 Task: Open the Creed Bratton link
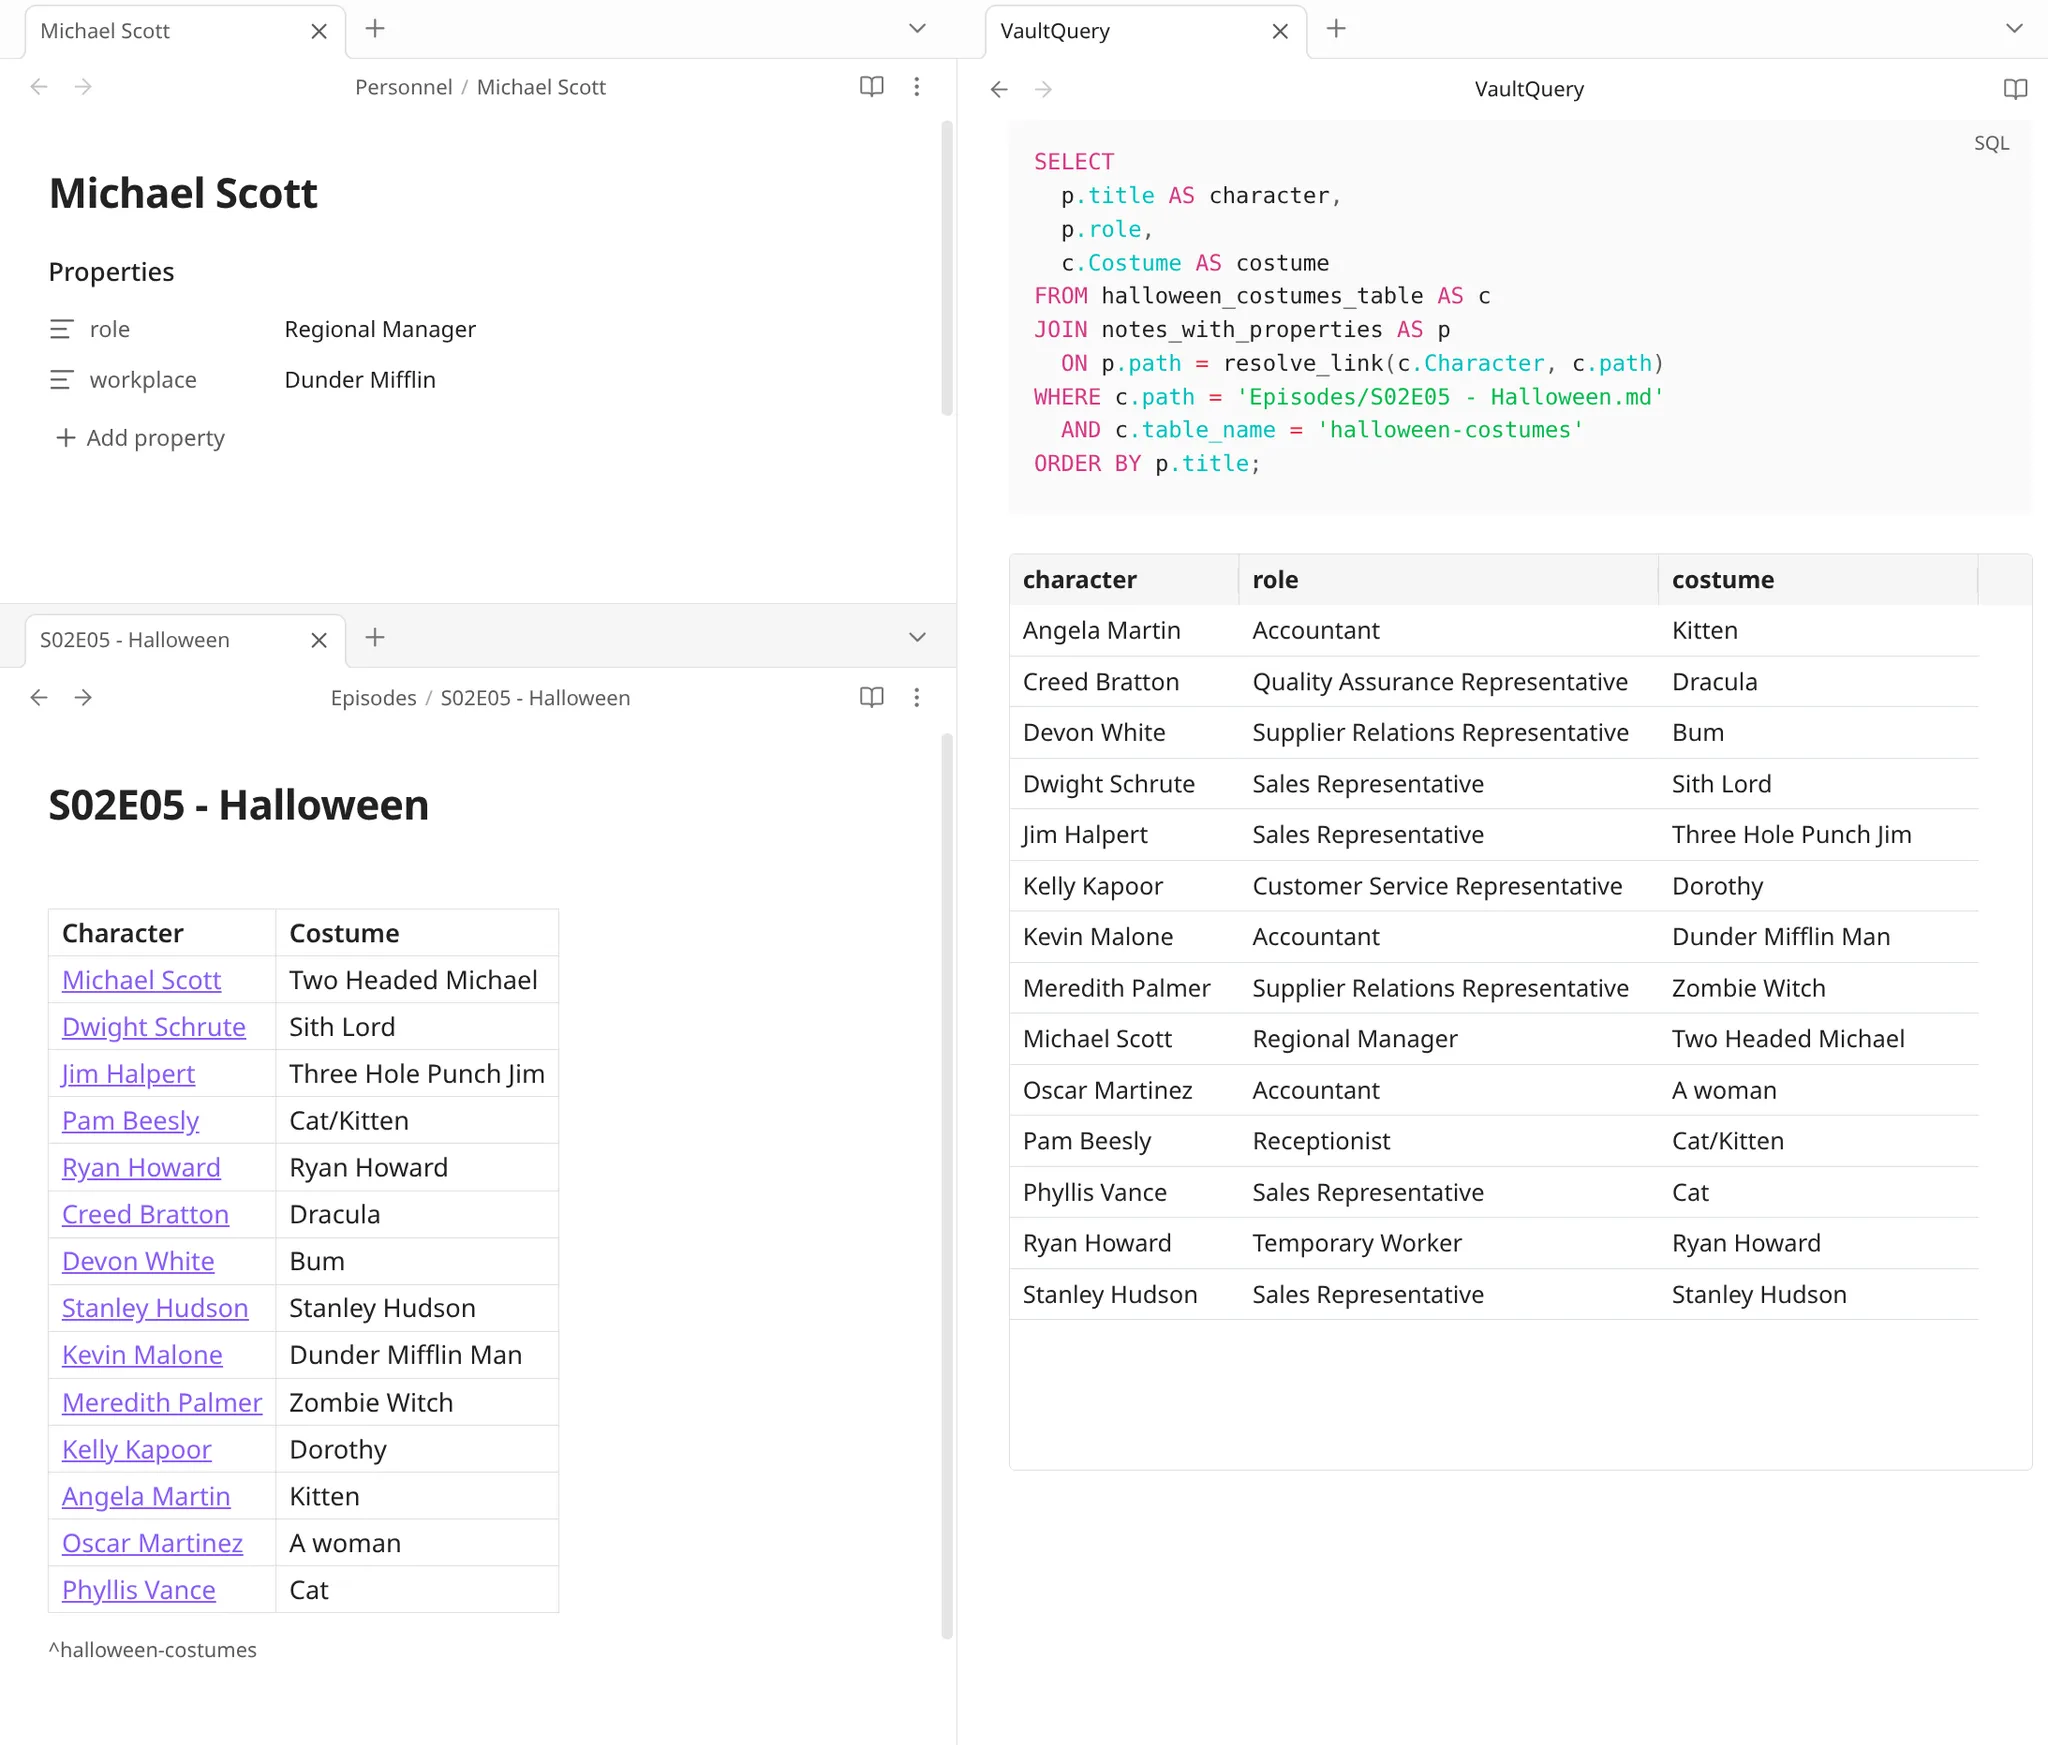[x=145, y=1215]
